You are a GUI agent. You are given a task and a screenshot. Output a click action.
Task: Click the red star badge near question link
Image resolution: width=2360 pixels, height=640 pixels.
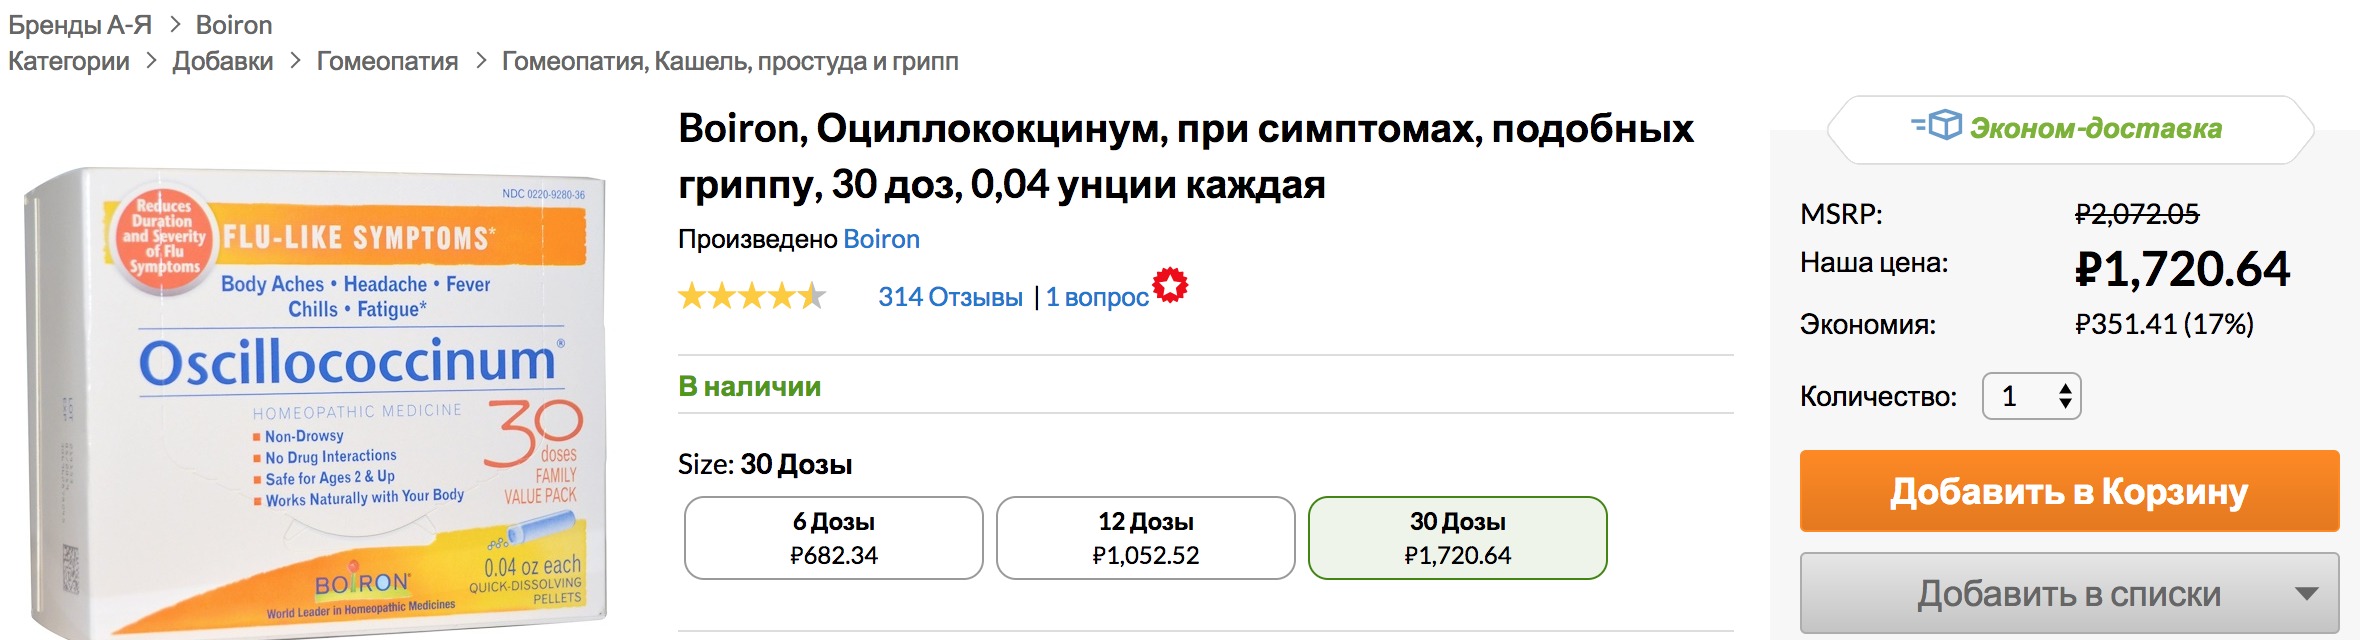click(1170, 285)
